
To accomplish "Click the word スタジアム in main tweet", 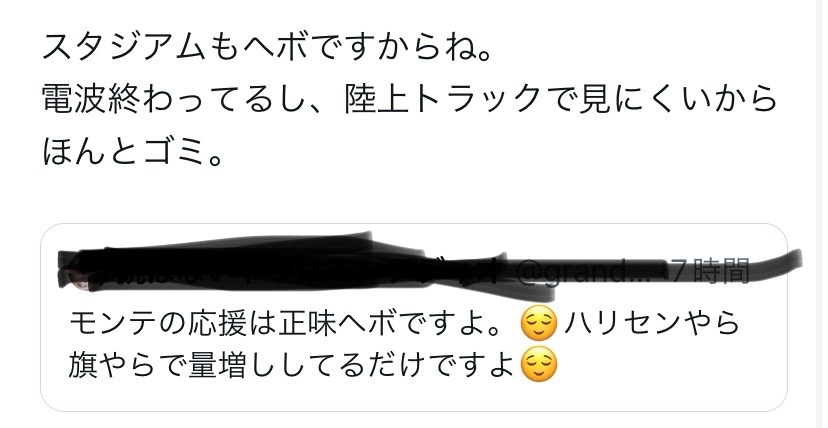I will coord(124,49).
